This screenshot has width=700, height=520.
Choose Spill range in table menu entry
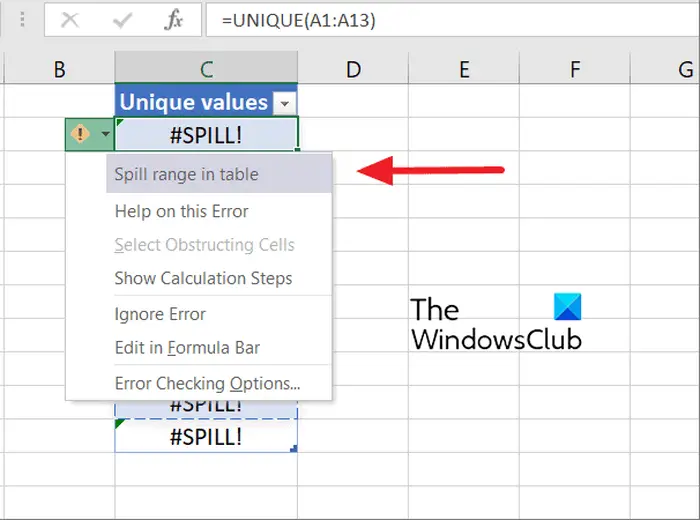tap(219, 174)
